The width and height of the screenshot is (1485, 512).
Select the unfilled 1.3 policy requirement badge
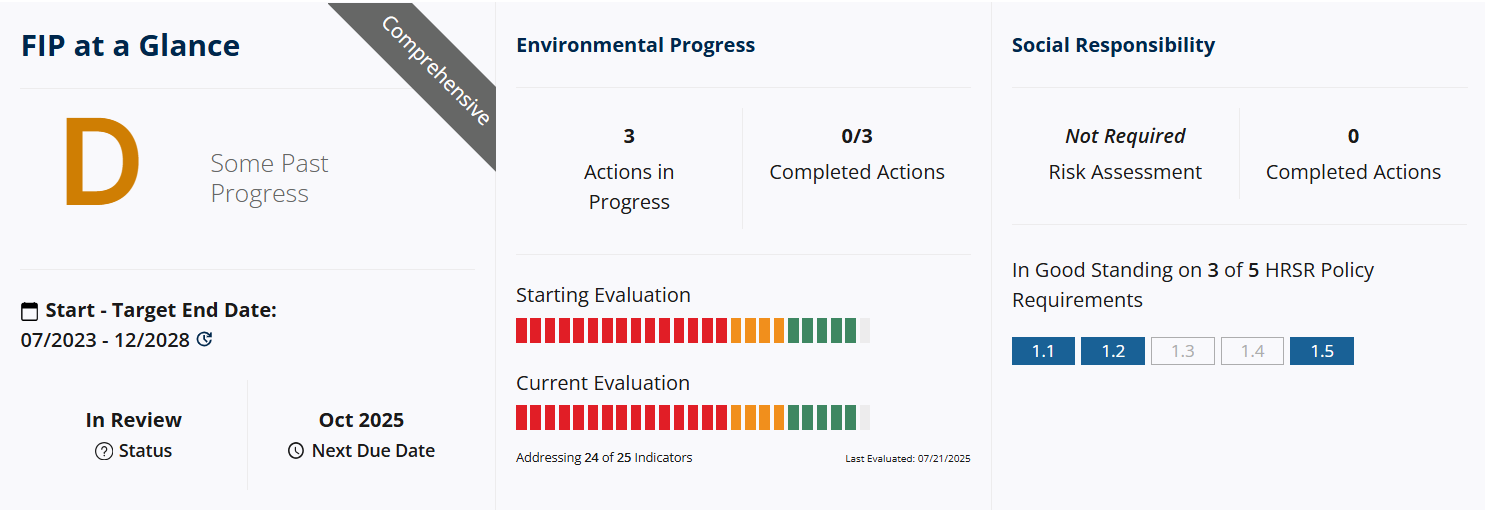coord(1183,351)
